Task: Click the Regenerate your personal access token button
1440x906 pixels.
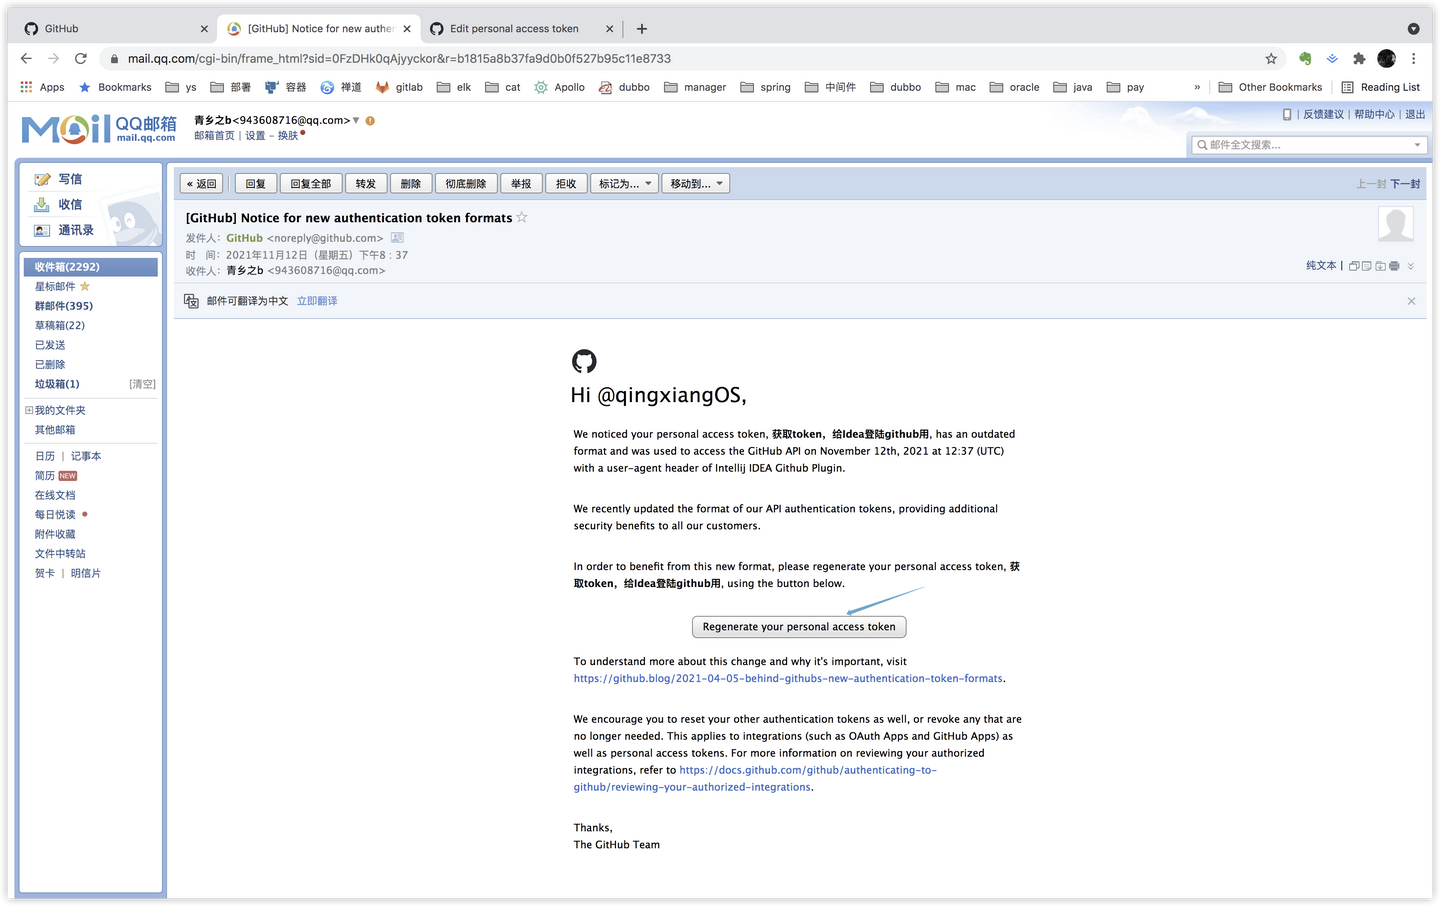Action: pos(799,626)
